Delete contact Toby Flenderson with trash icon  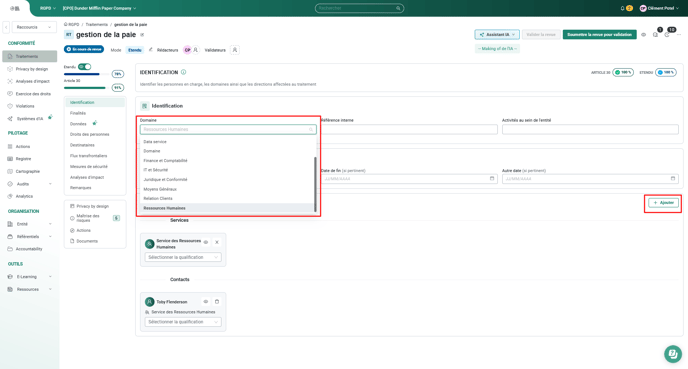pos(217,302)
